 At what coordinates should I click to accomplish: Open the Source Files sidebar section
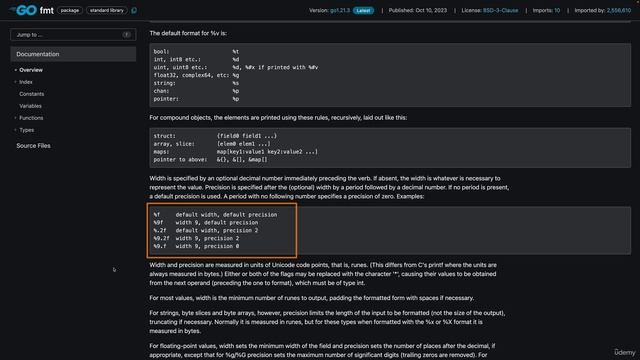pos(33,146)
